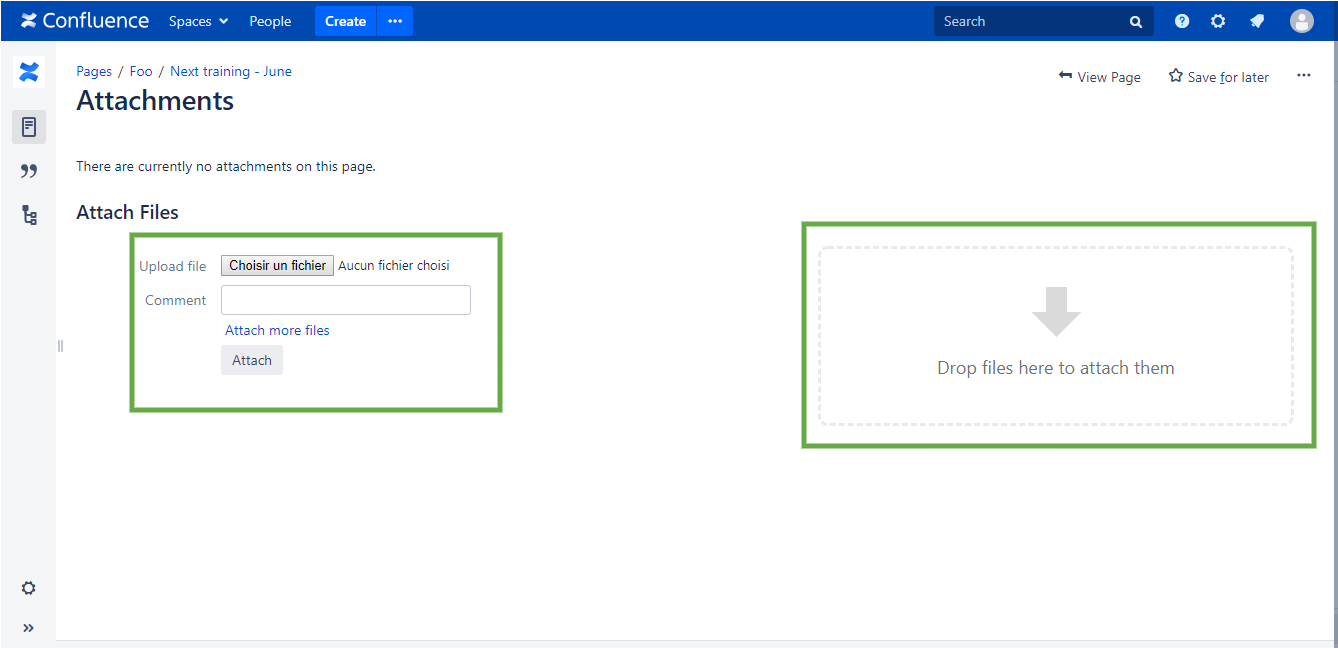Star this page with Save for later
The height and width of the screenshot is (648, 1338).
coord(1218,76)
